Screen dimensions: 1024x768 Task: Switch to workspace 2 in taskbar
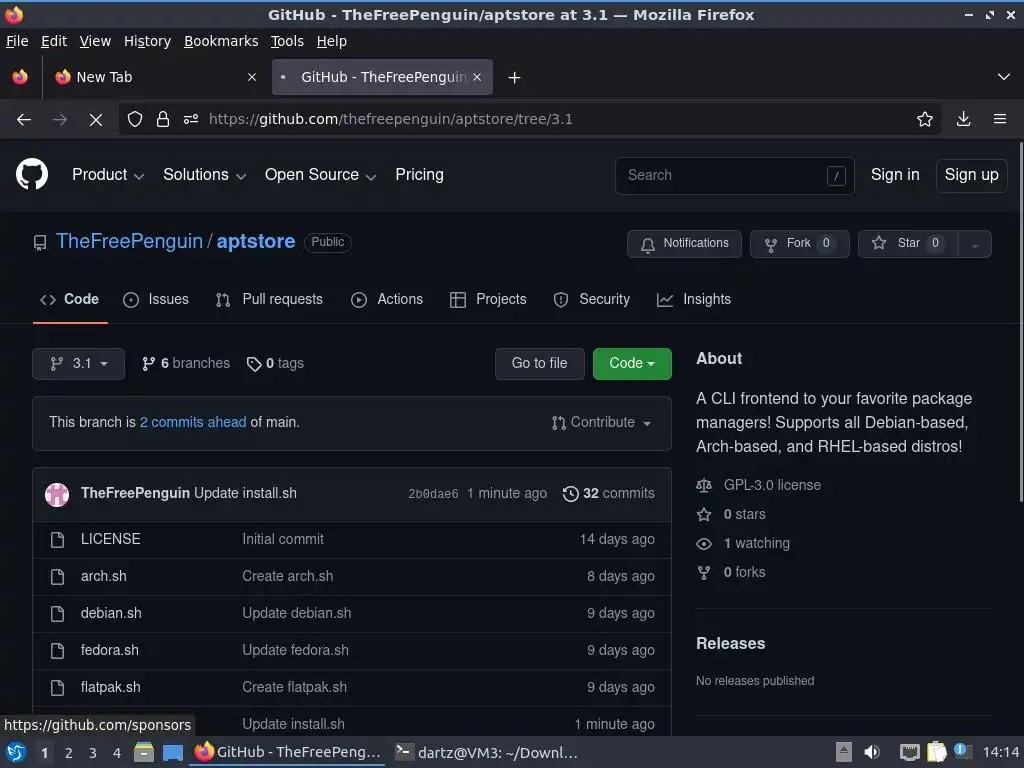tap(69, 753)
